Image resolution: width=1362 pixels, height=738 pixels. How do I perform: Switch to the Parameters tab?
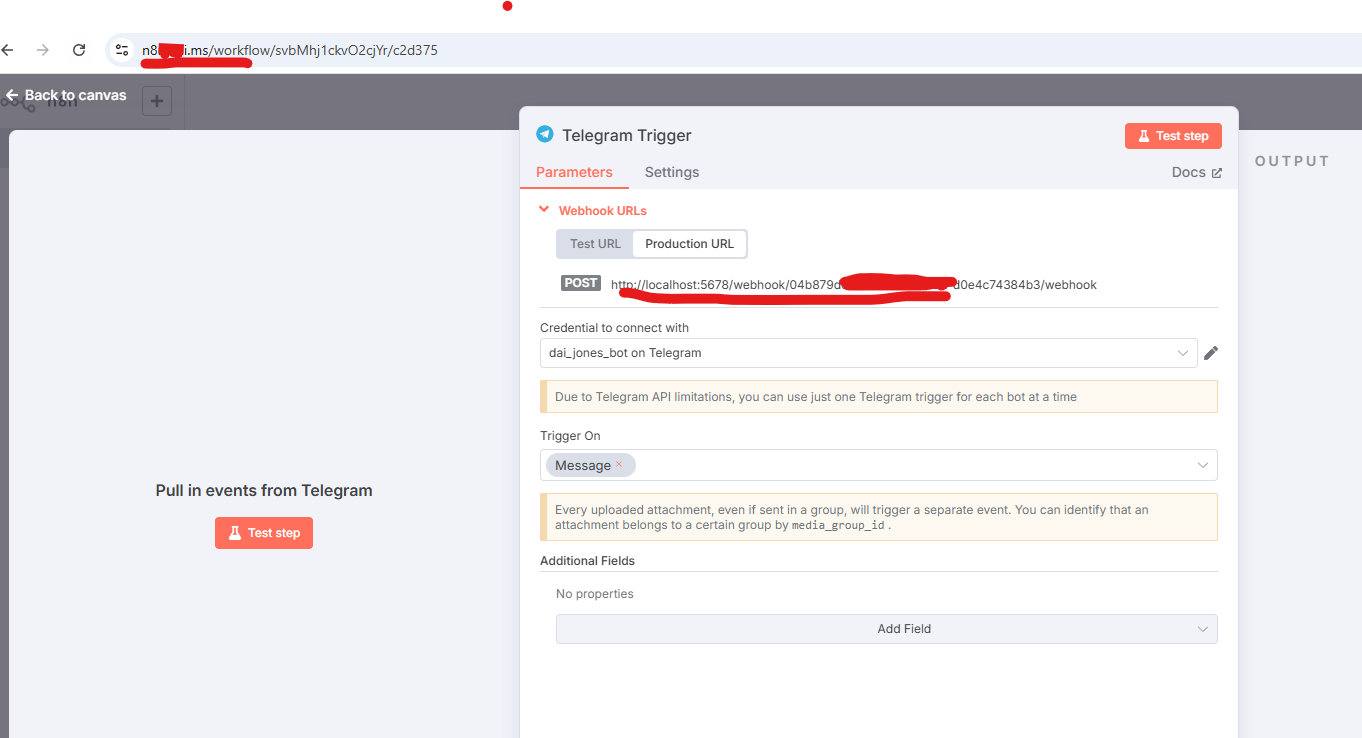574,172
